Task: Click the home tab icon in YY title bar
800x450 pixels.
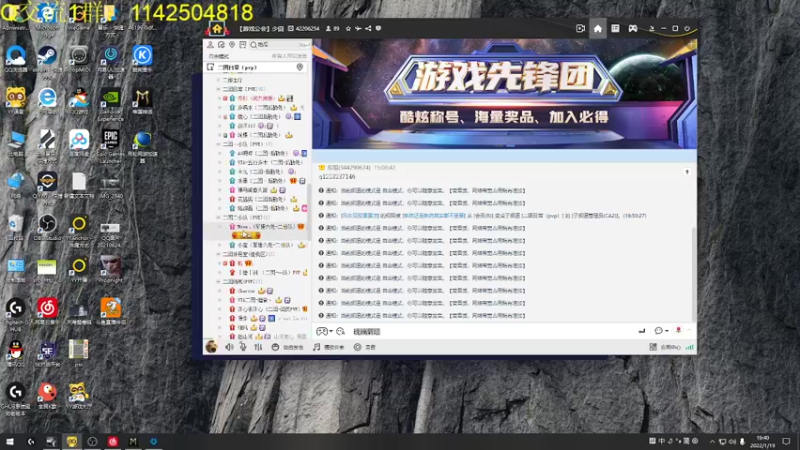Action: 597,29
